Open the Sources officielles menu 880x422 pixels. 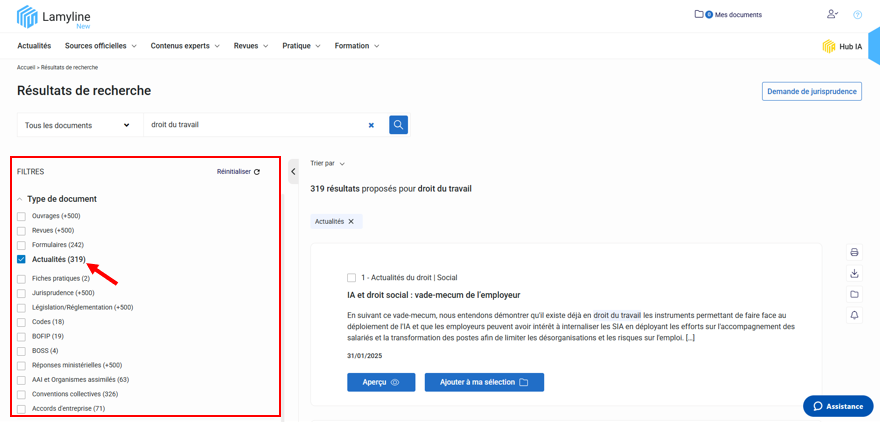(101, 46)
